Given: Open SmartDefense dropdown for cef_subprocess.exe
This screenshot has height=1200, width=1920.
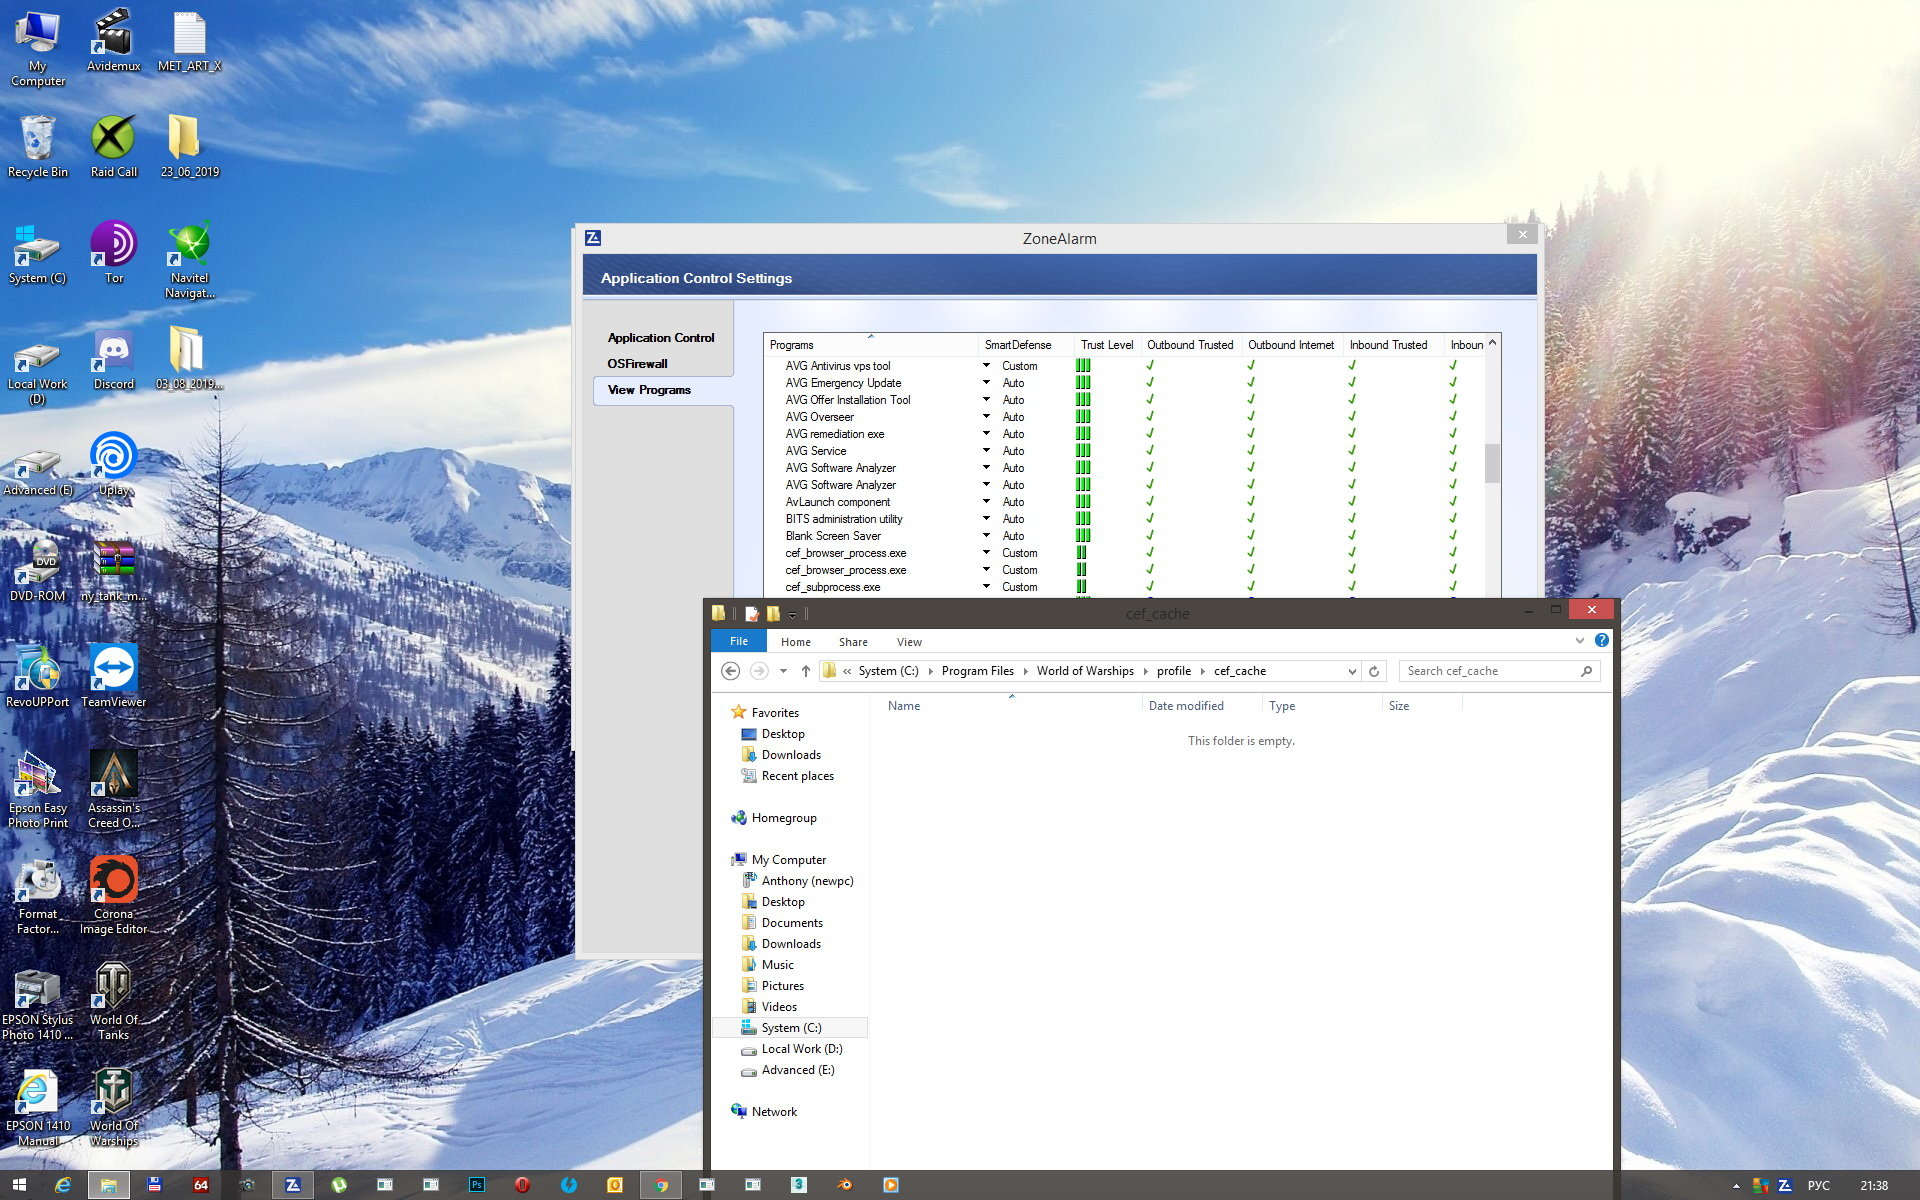Looking at the screenshot, I should coord(986,587).
